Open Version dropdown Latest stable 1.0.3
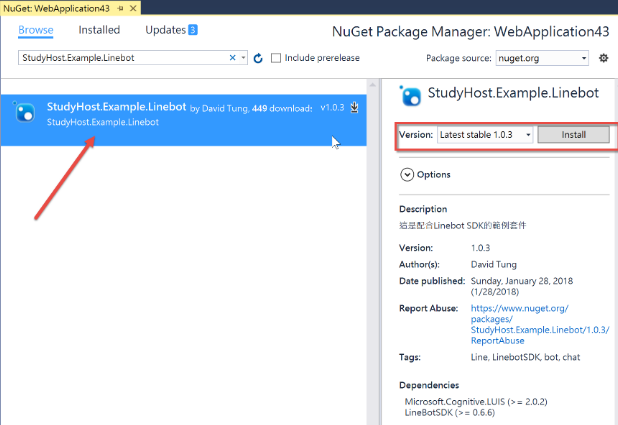Image resolution: width=618 pixels, height=425 pixels. [485, 135]
